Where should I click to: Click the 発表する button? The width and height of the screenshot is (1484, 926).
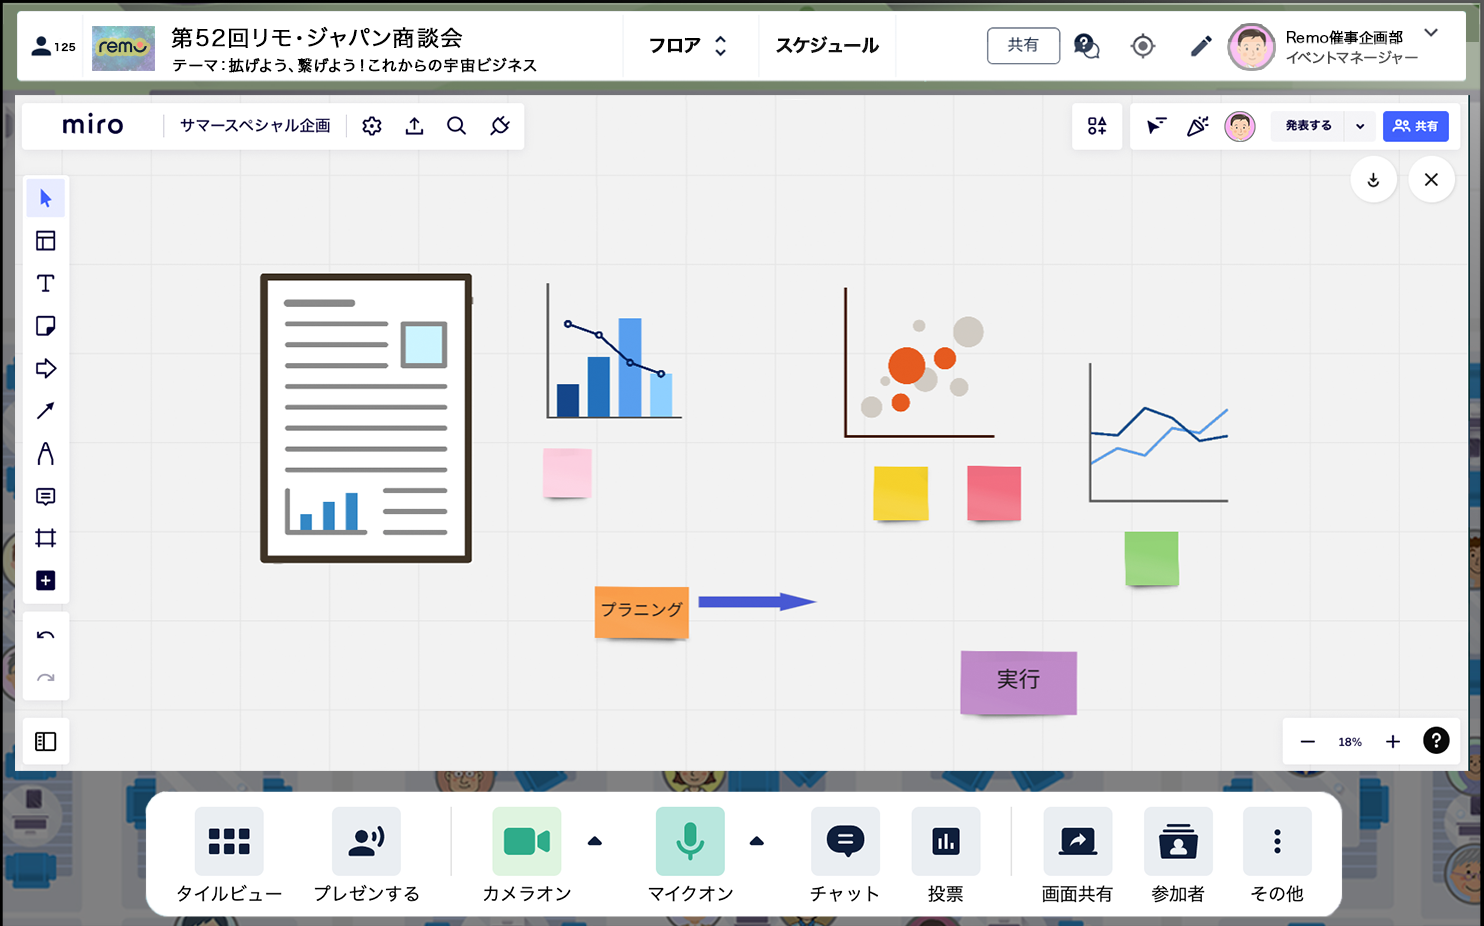(x=1308, y=126)
